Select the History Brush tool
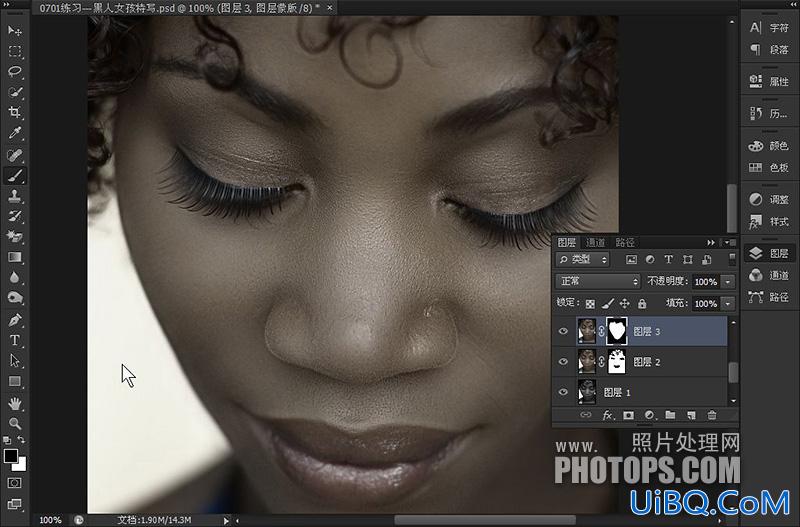The height and width of the screenshot is (527, 800). [15, 216]
